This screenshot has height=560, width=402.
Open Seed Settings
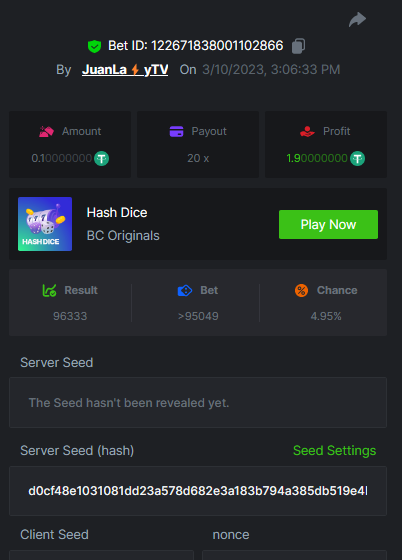[335, 450]
